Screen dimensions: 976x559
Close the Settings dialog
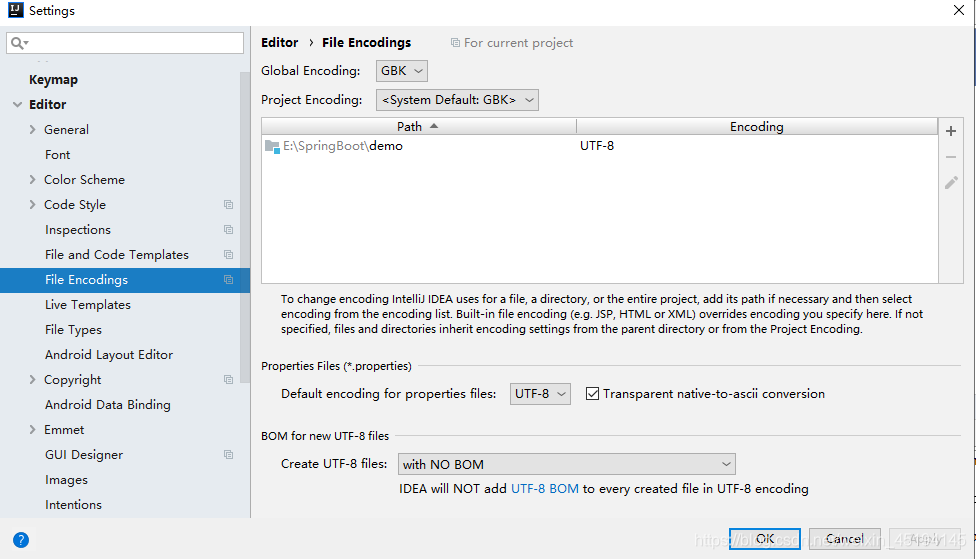point(959,10)
